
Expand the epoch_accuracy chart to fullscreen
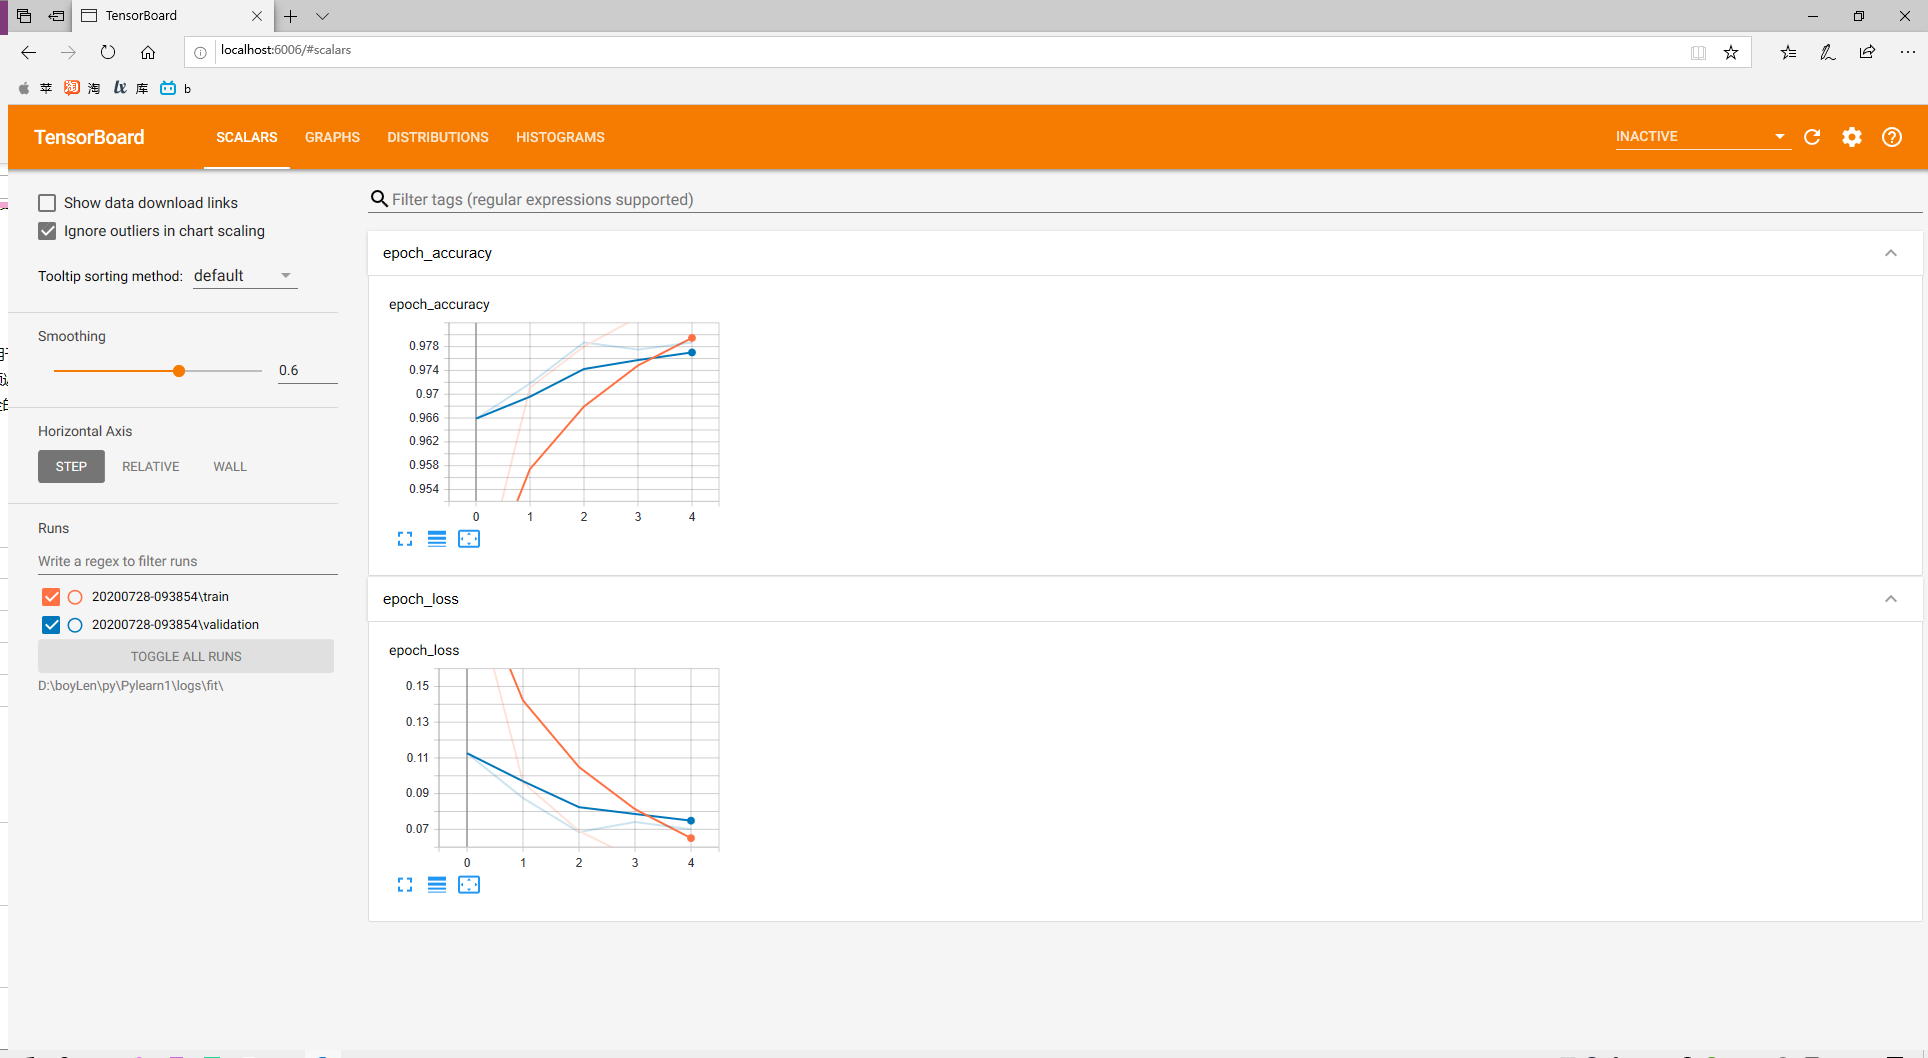(405, 538)
